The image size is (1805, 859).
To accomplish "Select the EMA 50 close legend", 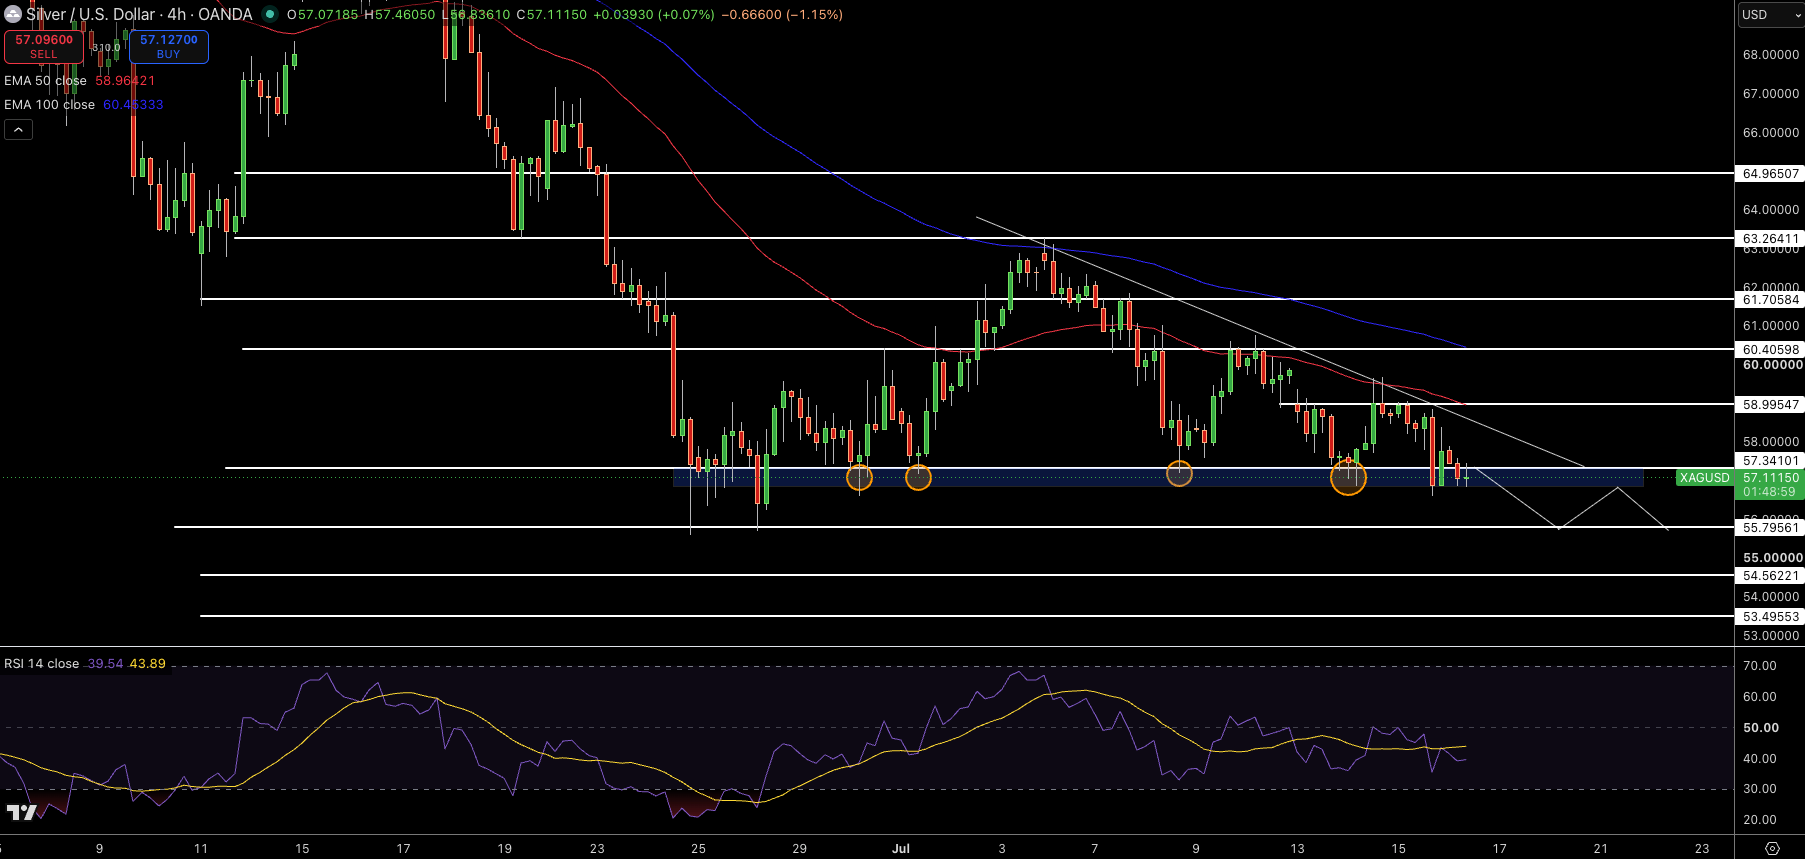I will (45, 81).
